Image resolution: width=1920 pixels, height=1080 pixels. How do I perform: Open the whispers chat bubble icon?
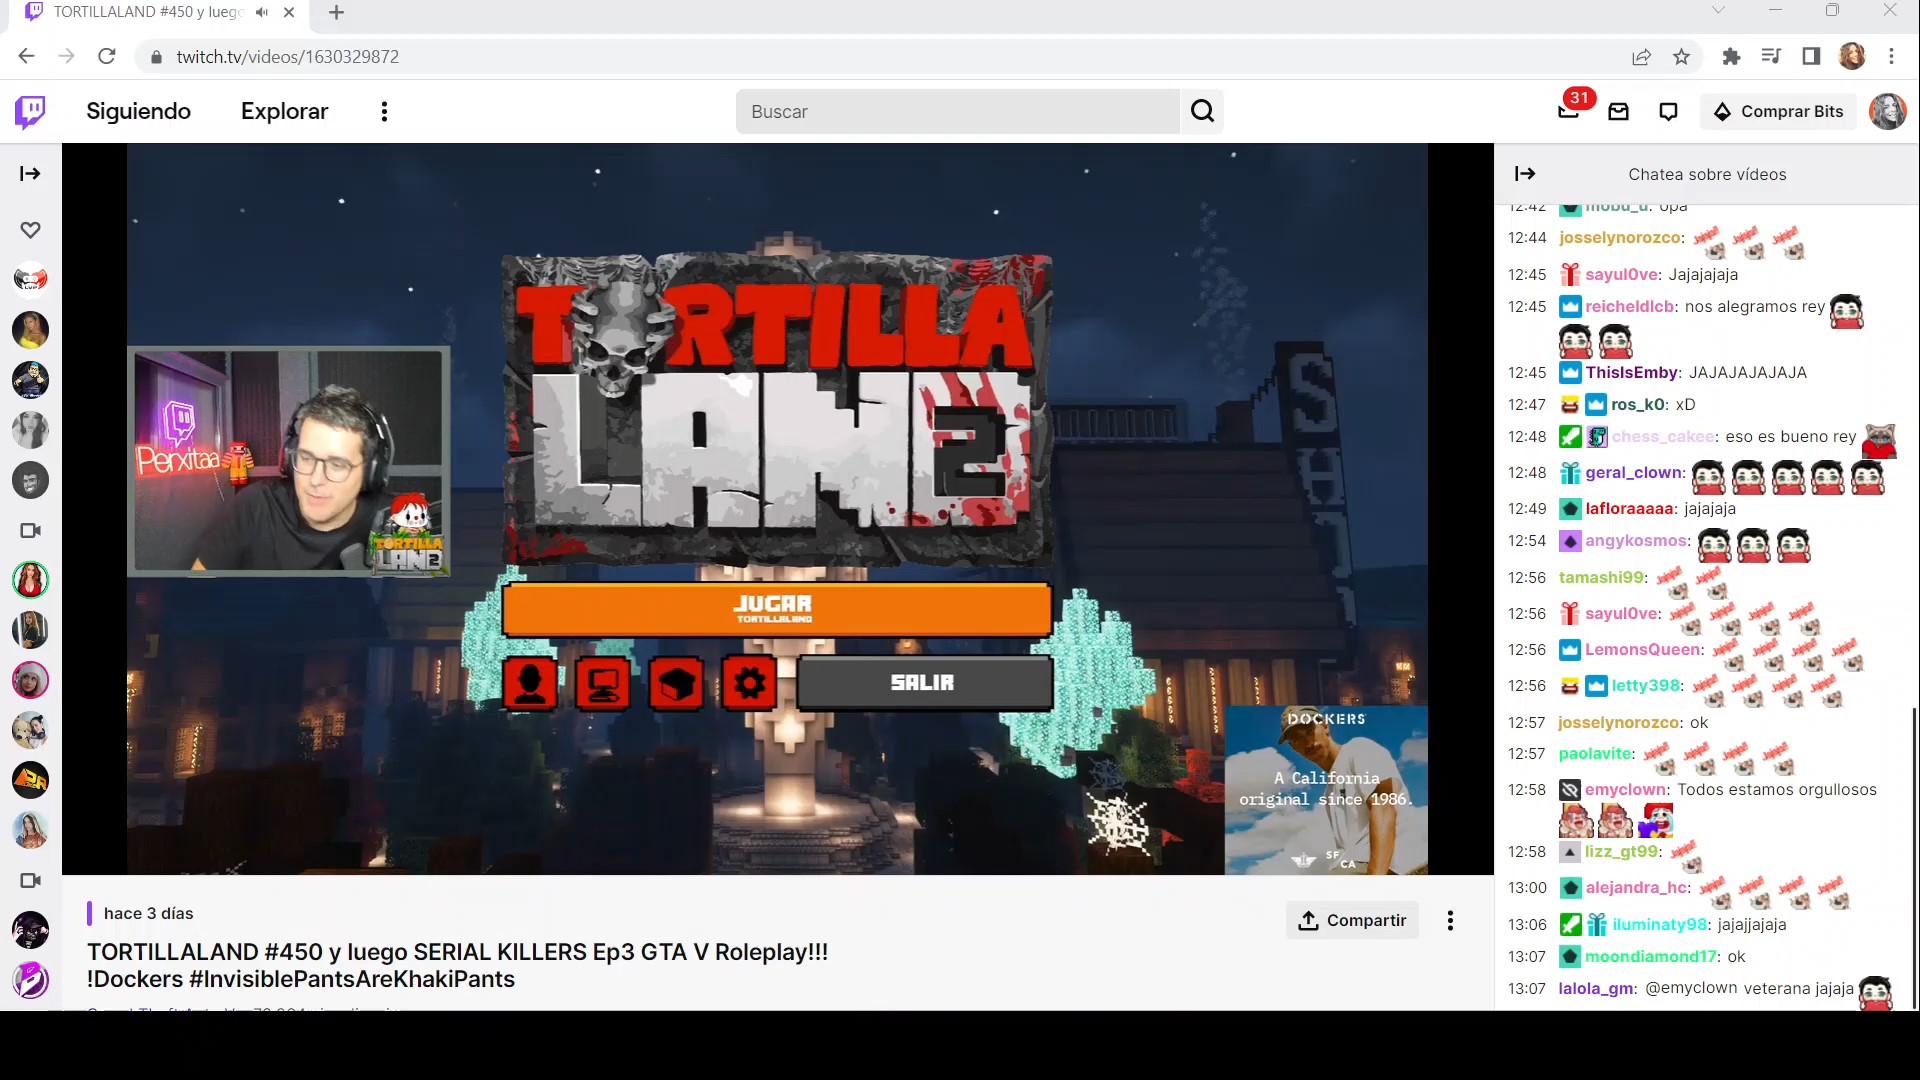coord(1668,112)
